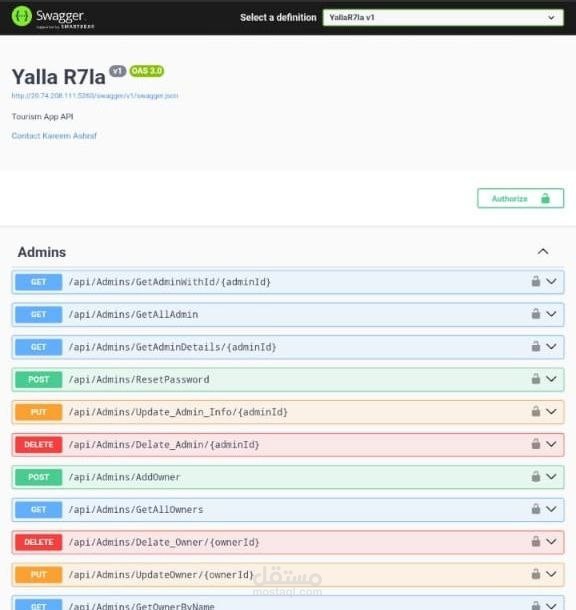The width and height of the screenshot is (576, 610).
Task: Click the Swagger logo icon
Action: tap(22, 16)
